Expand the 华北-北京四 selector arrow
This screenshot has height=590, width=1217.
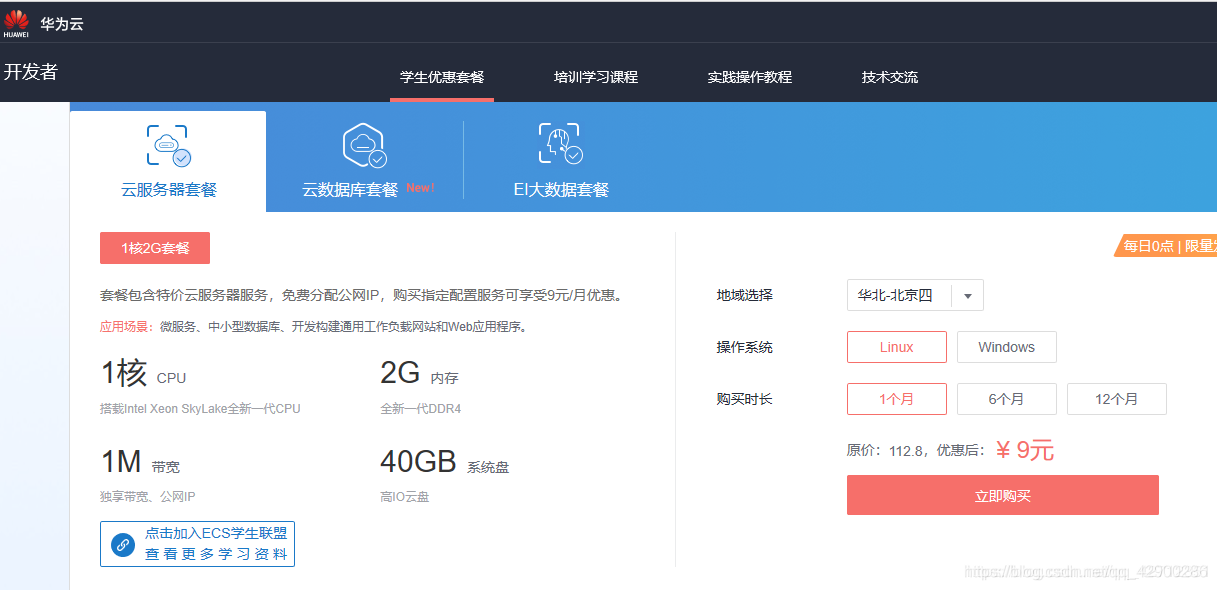coord(967,295)
